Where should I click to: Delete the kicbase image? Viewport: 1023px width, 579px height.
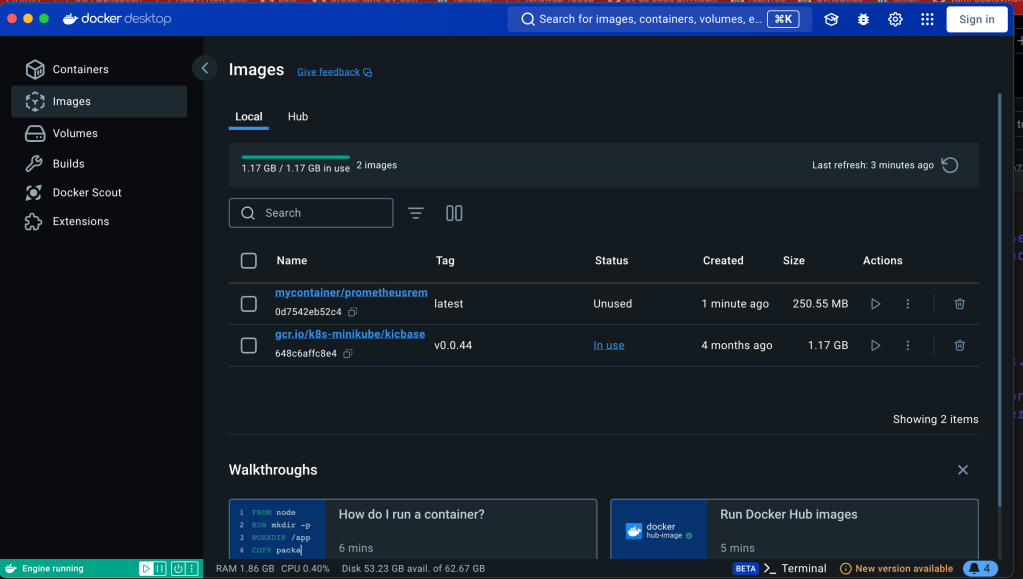click(960, 345)
